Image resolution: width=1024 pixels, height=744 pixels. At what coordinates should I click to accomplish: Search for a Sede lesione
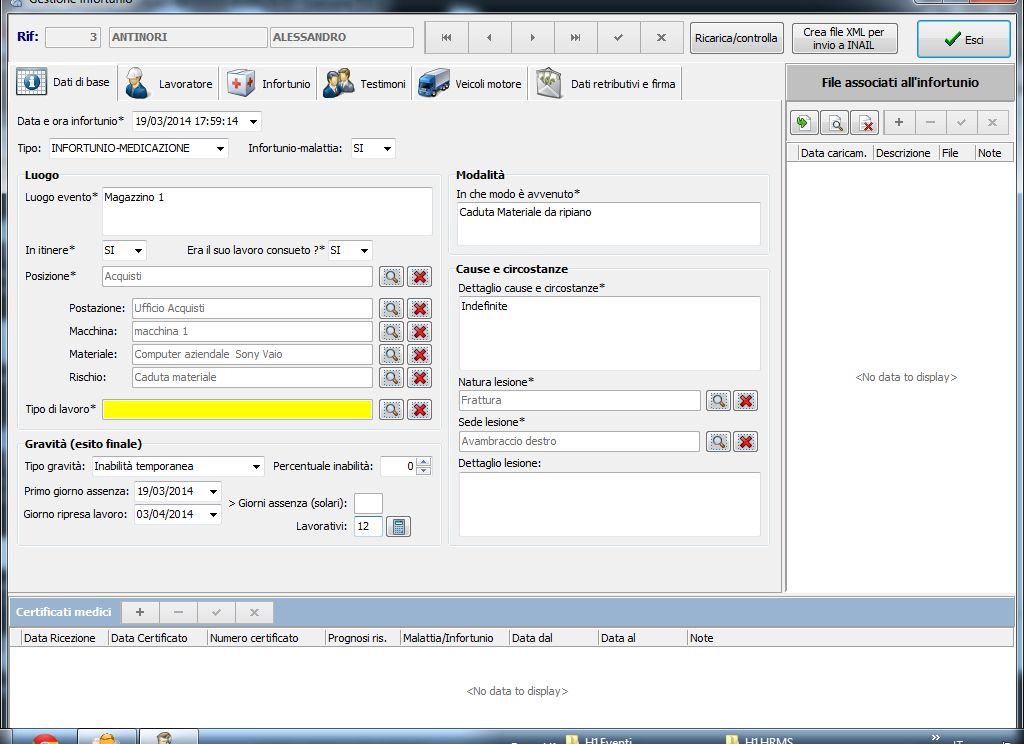coord(718,442)
